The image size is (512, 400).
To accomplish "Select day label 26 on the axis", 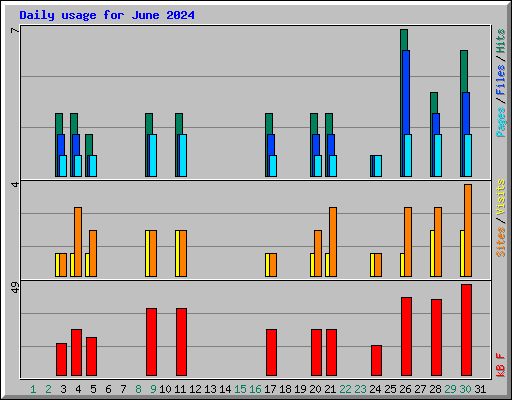I will point(405,389).
